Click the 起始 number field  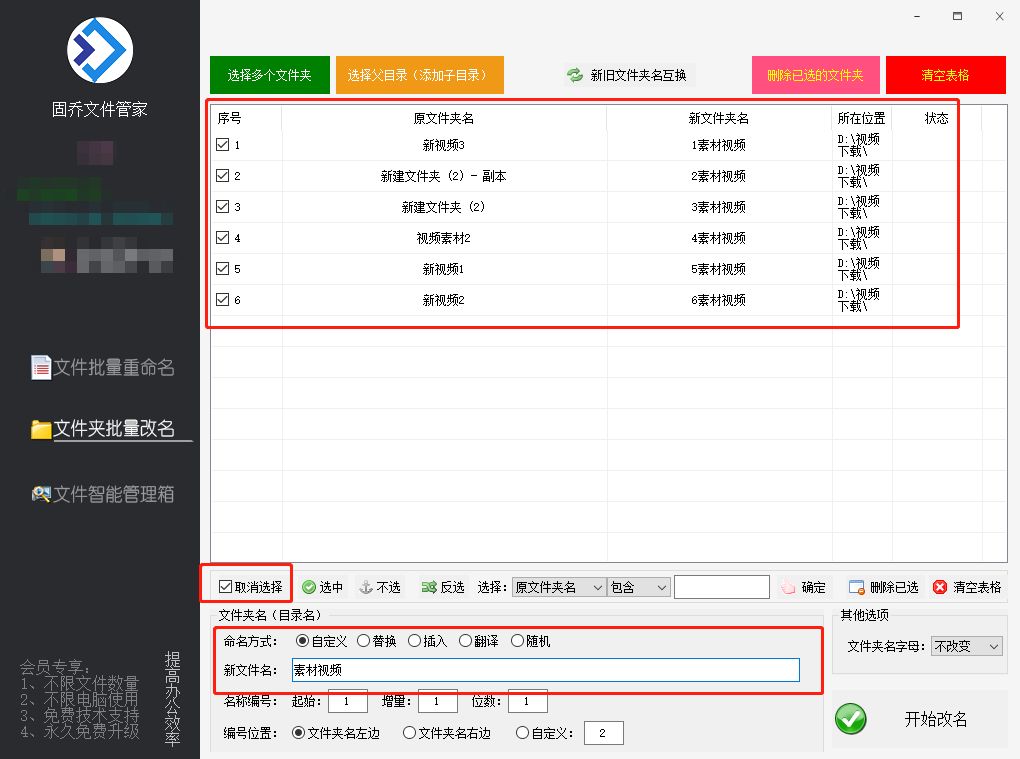point(348,701)
